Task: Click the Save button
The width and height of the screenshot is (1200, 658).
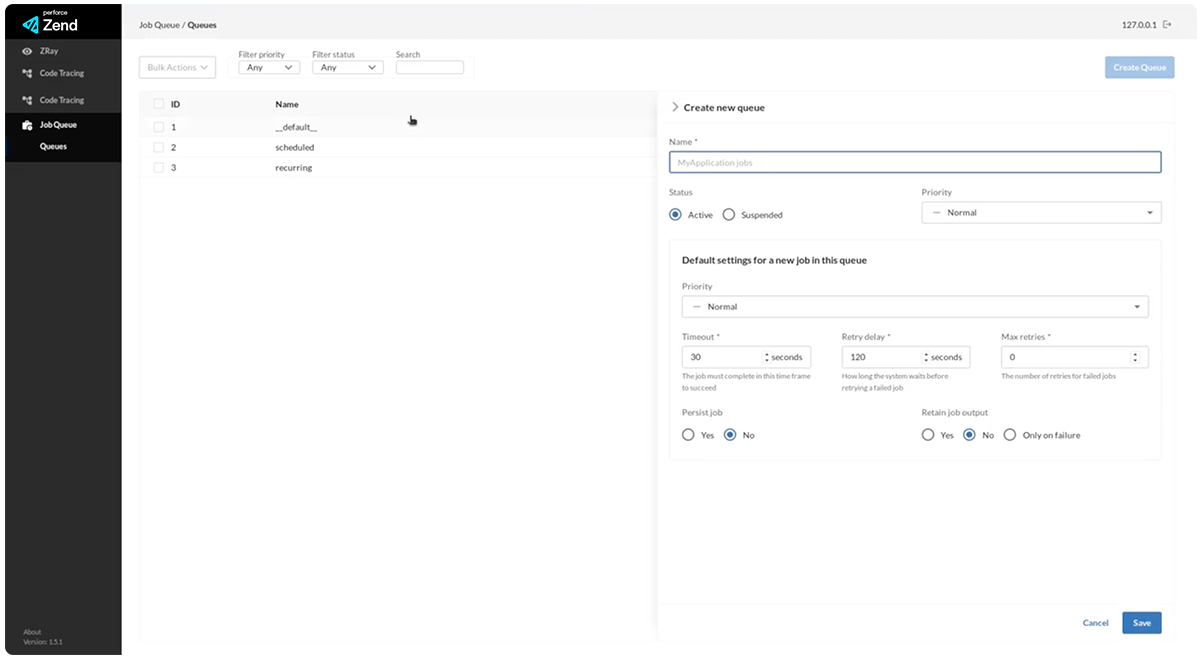Action: tap(1141, 623)
